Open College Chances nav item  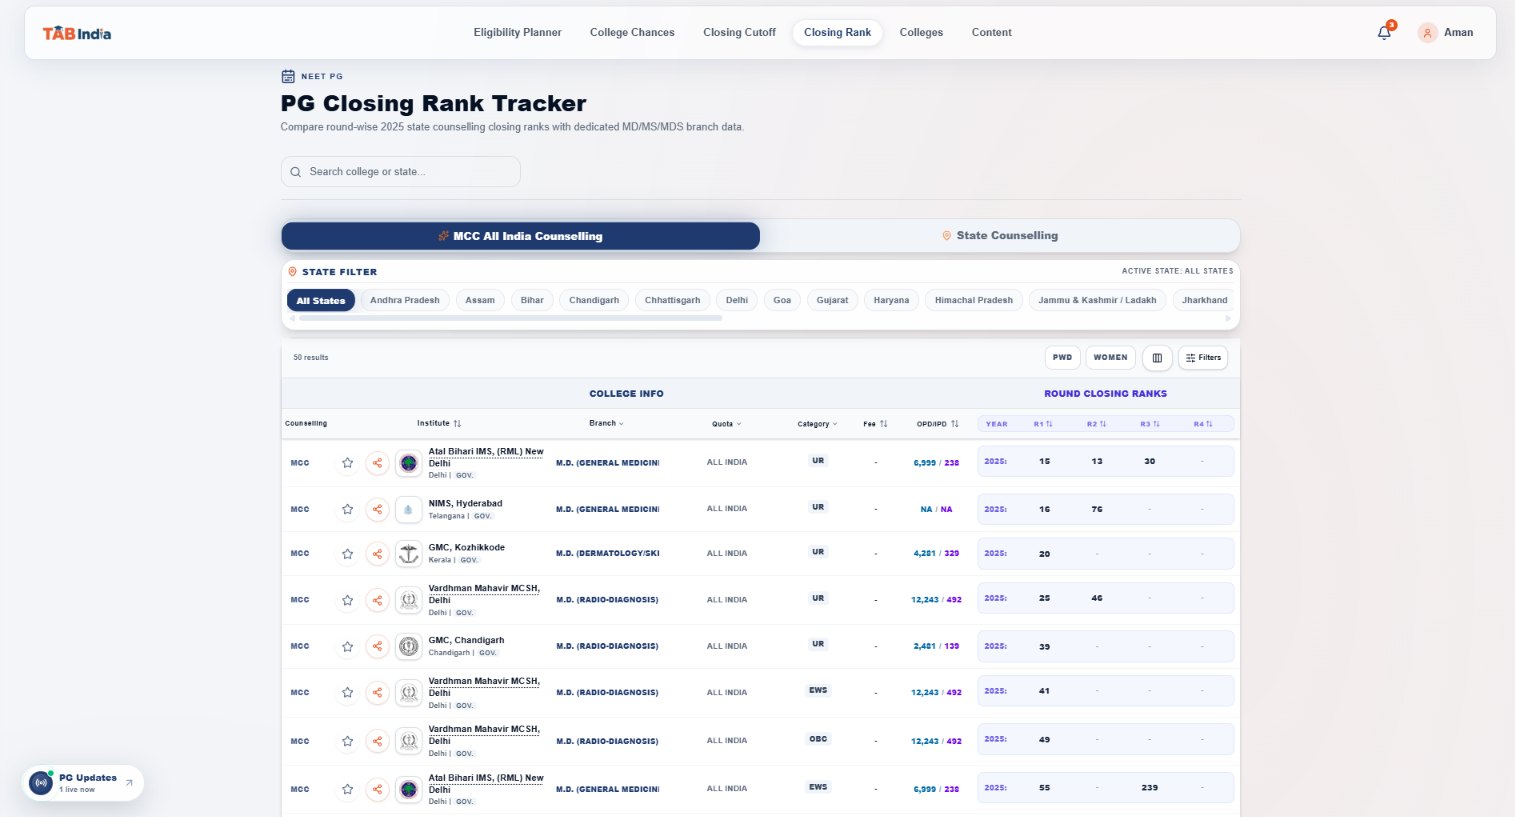(632, 33)
